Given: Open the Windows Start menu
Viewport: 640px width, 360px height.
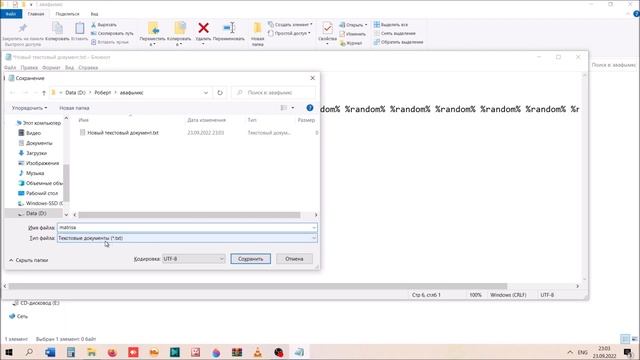Looking at the screenshot, I should coord(8,352).
